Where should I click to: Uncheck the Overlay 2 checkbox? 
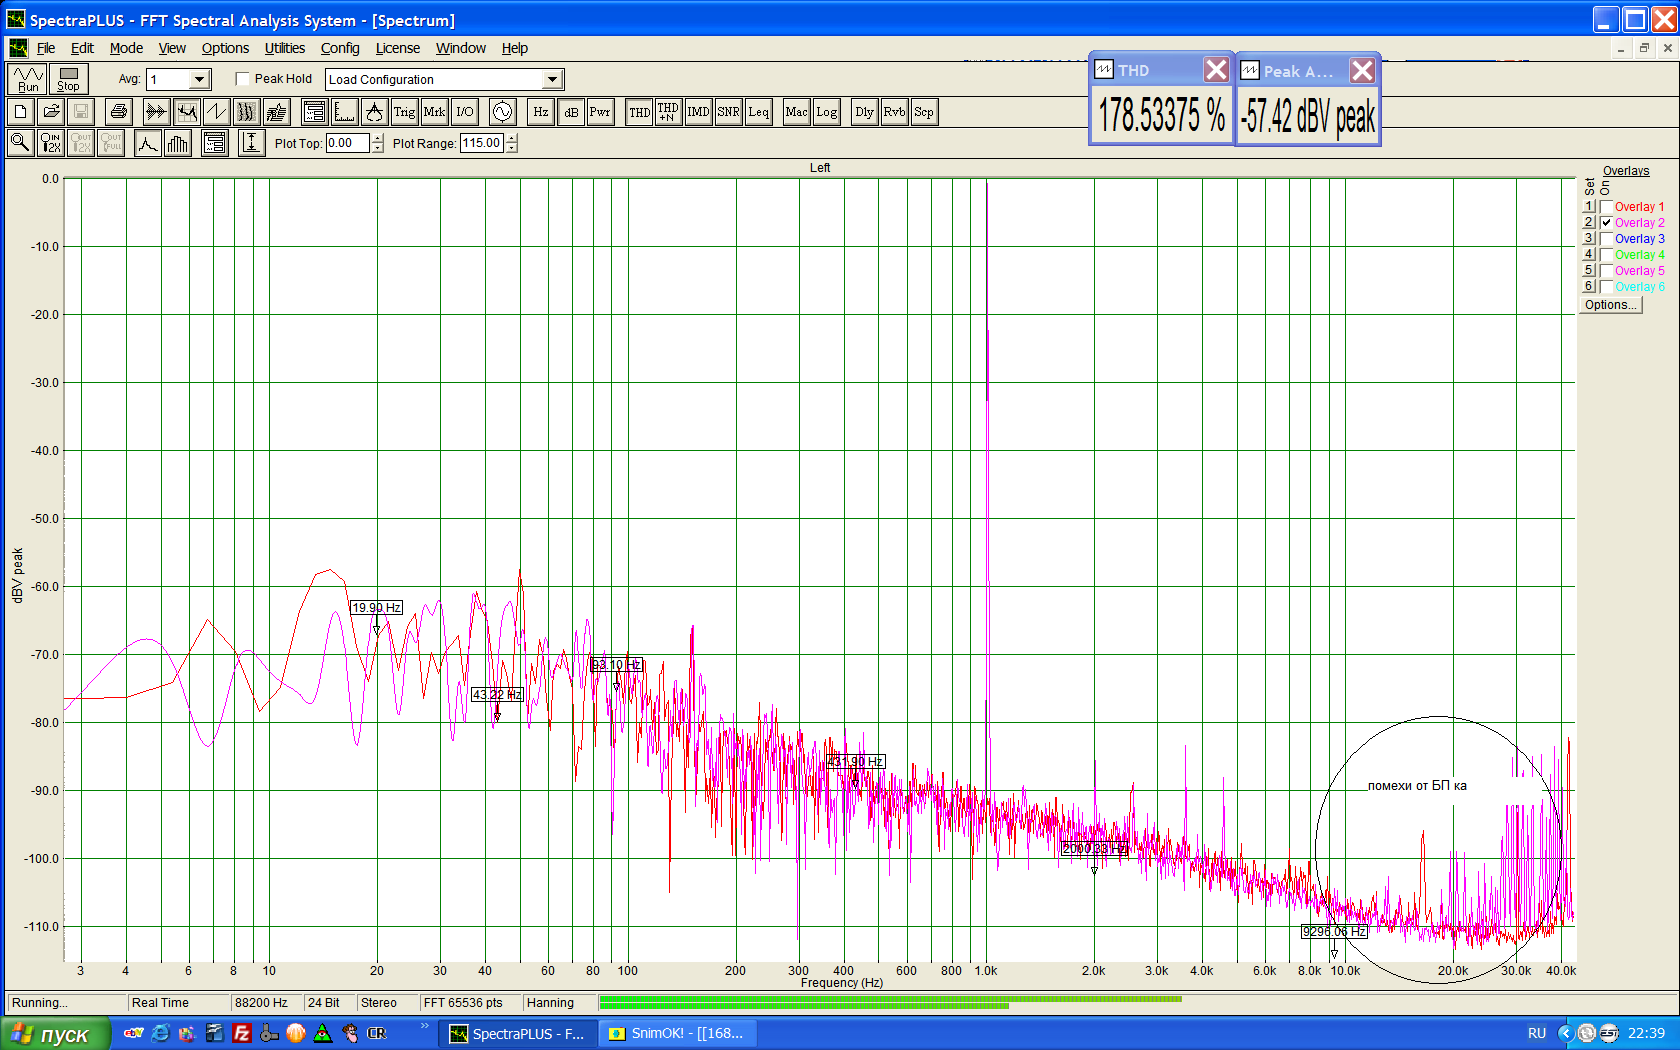pos(1606,223)
